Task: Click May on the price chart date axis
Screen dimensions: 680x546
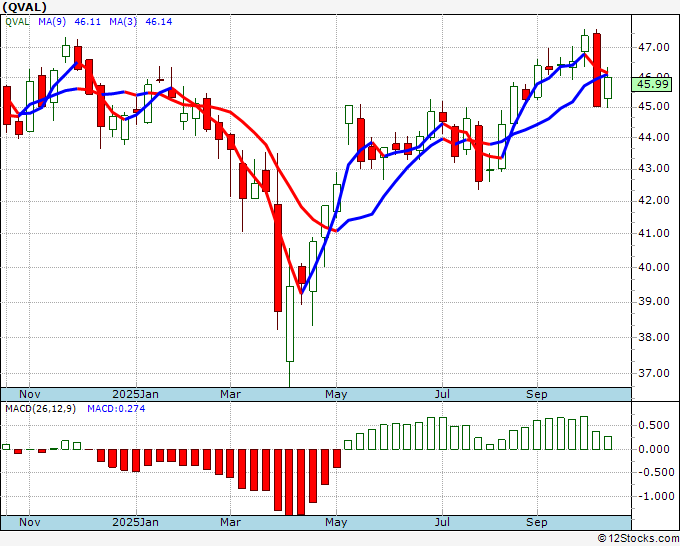Action: pos(336,394)
